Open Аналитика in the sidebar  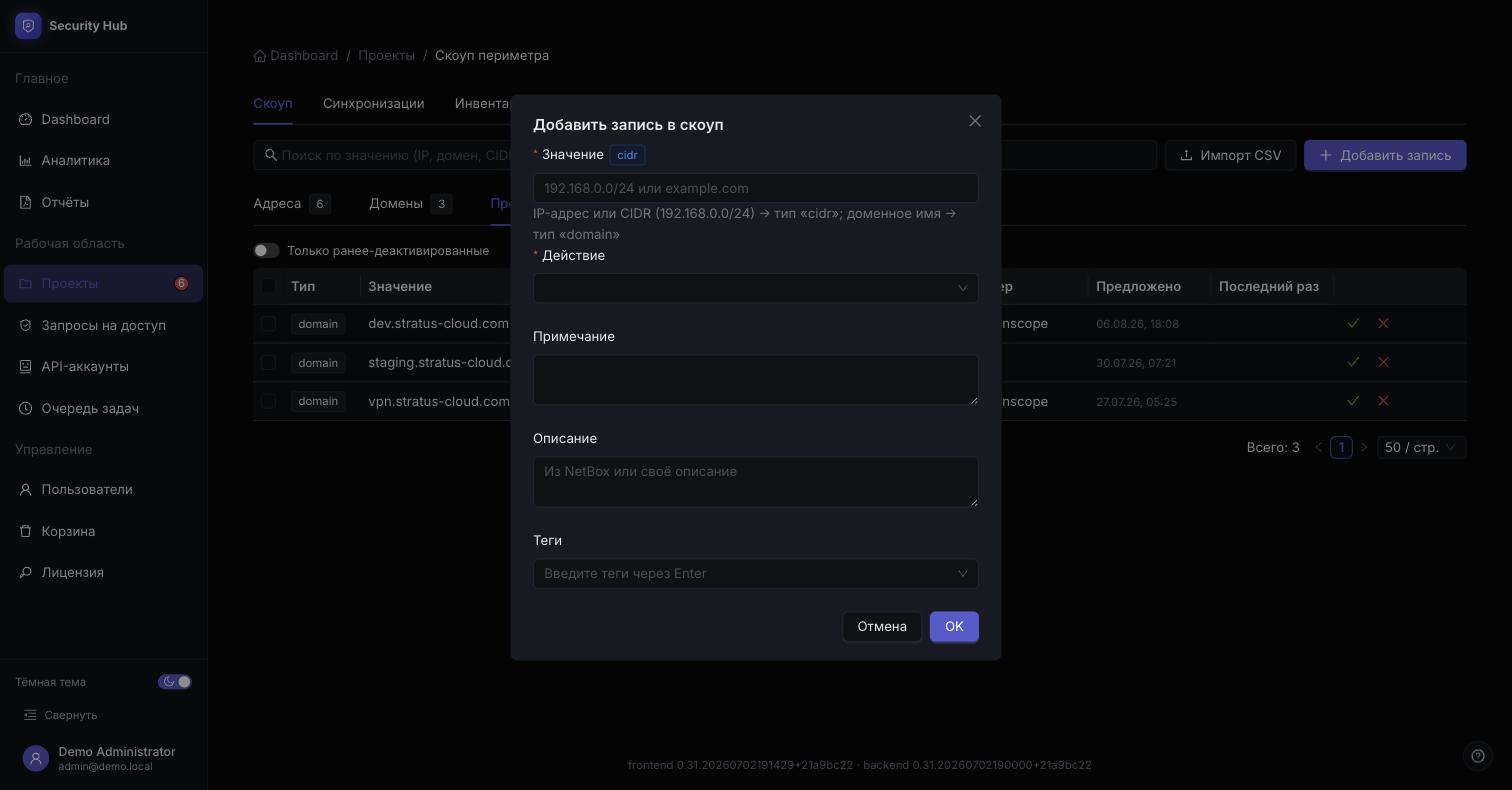(104, 161)
